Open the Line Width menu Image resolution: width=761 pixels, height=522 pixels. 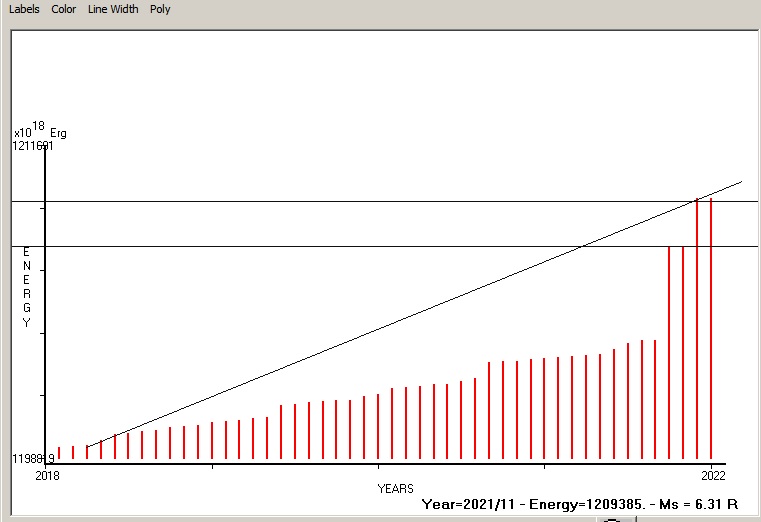click(113, 9)
